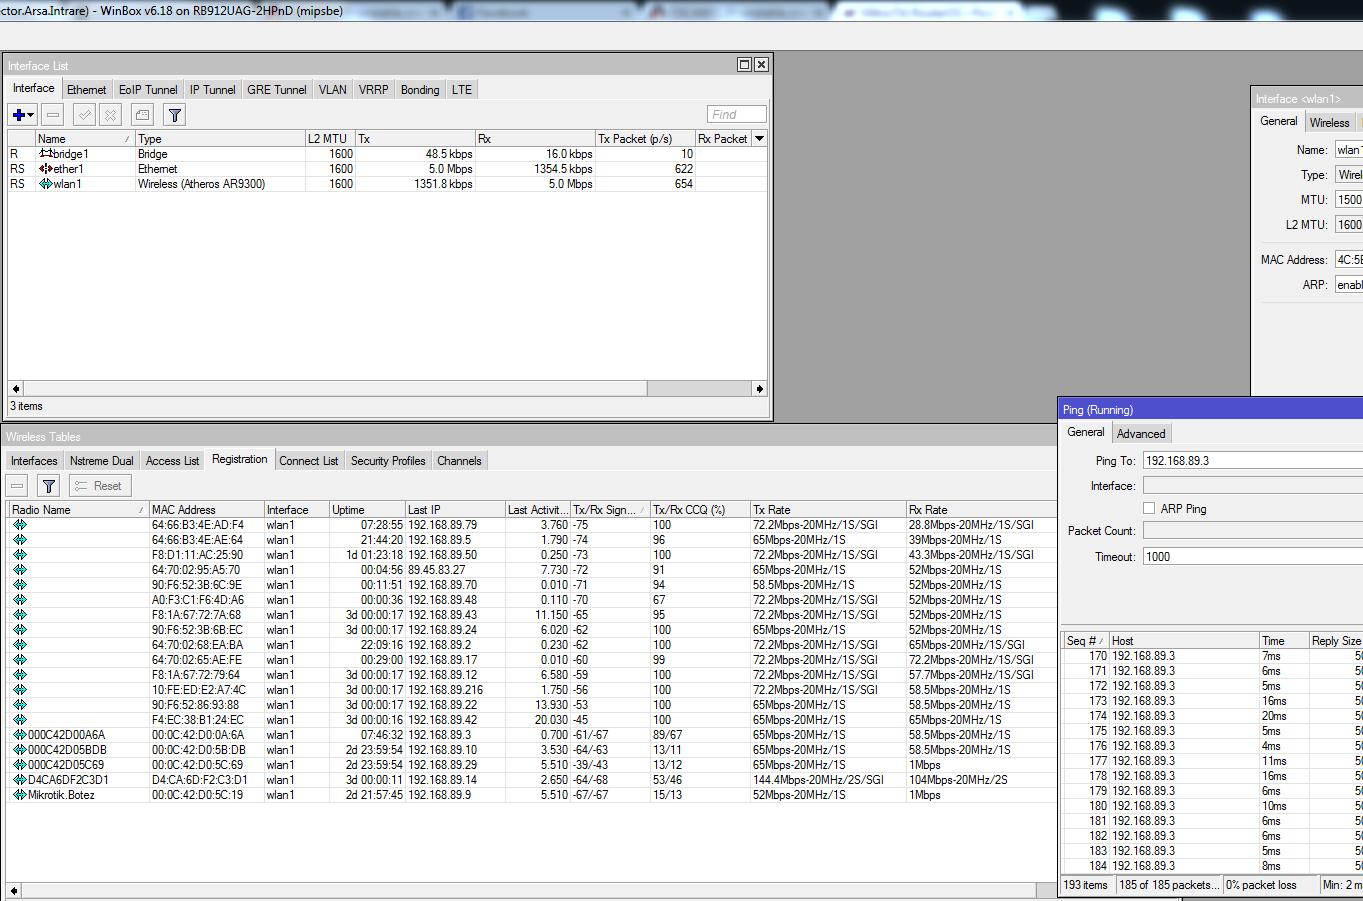Click the bridge1 interface icon
1363x901 pixels.
pyautogui.click(x=46, y=154)
